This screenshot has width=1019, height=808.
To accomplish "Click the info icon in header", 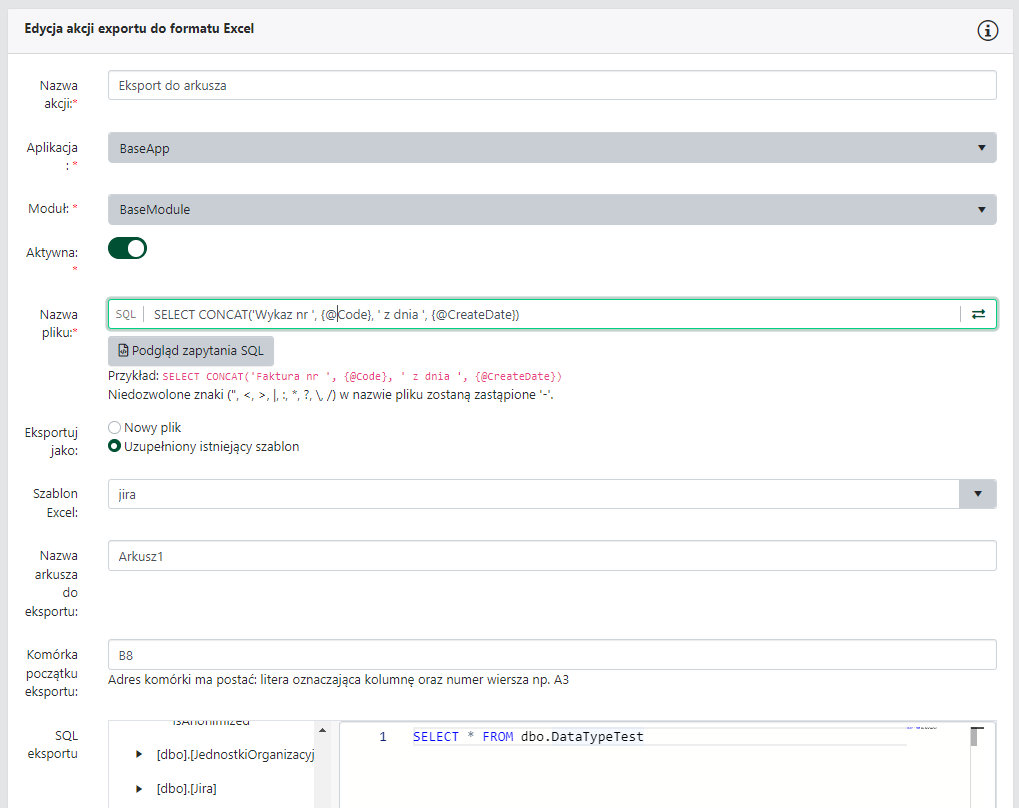I will pyautogui.click(x=987, y=30).
